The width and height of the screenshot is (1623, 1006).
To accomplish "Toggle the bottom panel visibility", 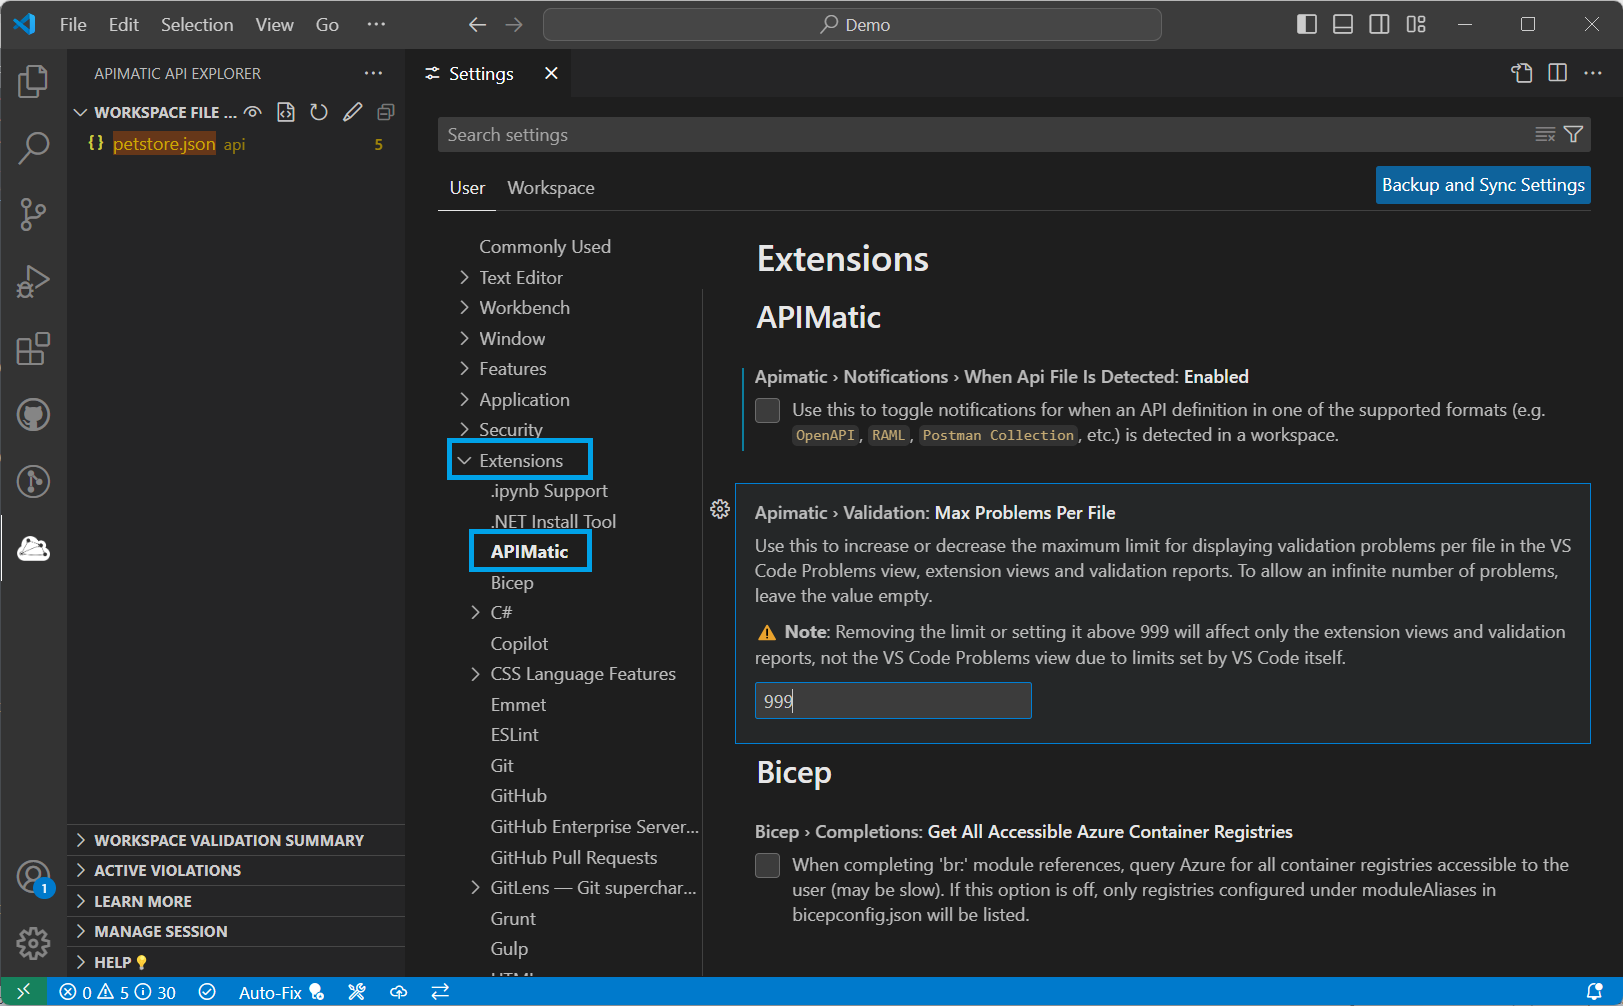I will point(1343,25).
